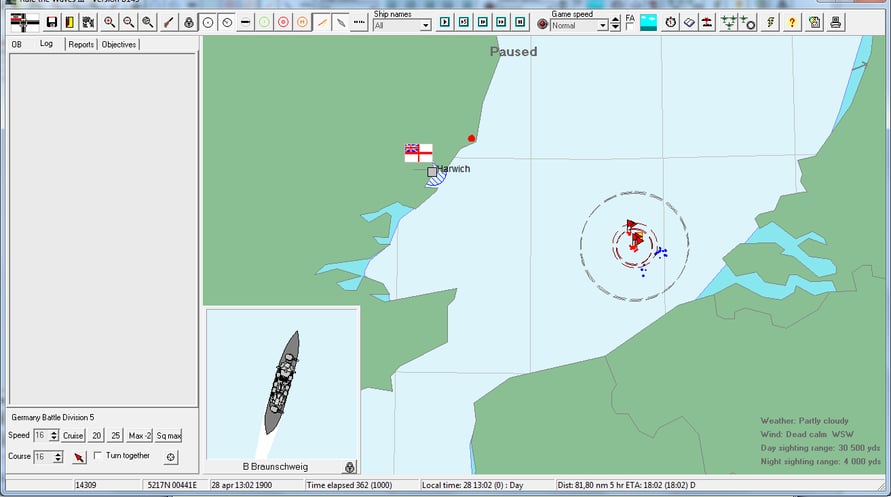Image resolution: width=891 pixels, height=497 pixels.
Task: Toggle the circle with center dot button
Action: coord(208,23)
